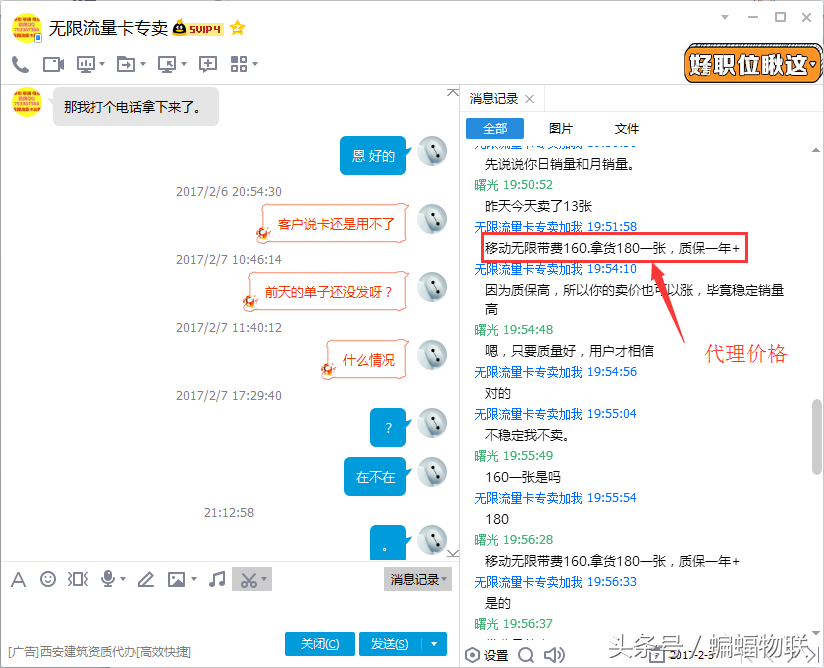
Task: Start a voice call from the toolbar
Action: coord(19,62)
